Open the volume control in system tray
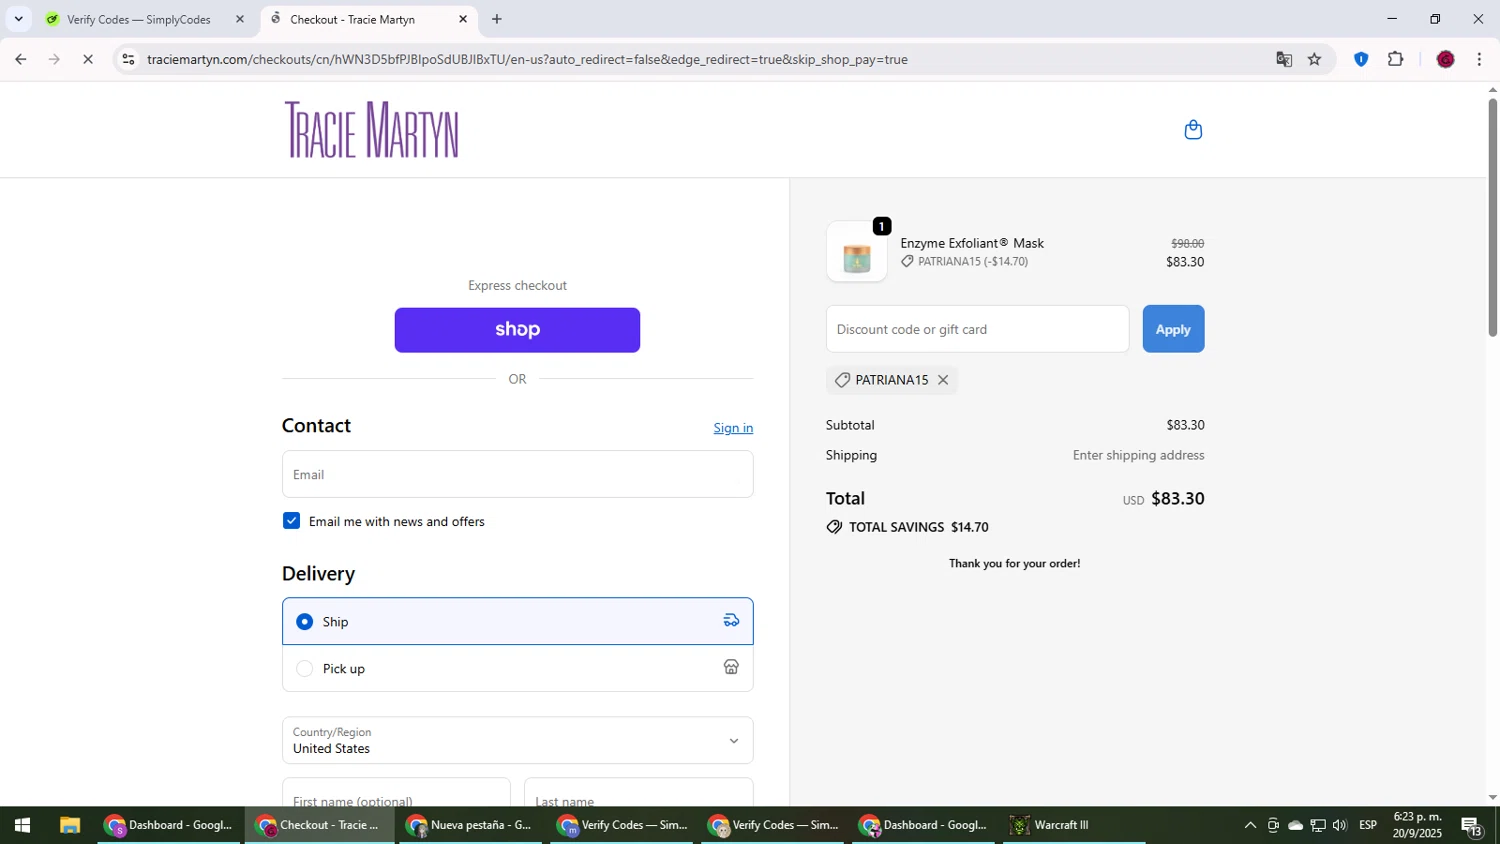Screen dimensions: 1500x844 tap(1340, 825)
